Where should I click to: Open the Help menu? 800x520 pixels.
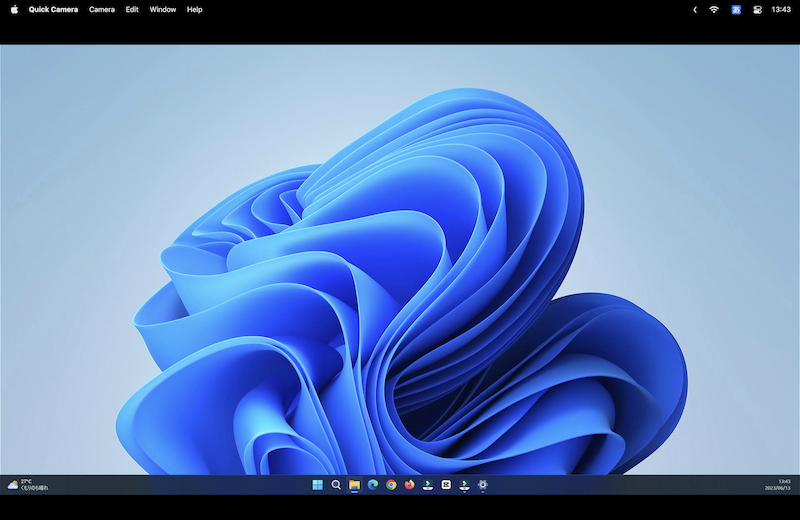coord(194,9)
